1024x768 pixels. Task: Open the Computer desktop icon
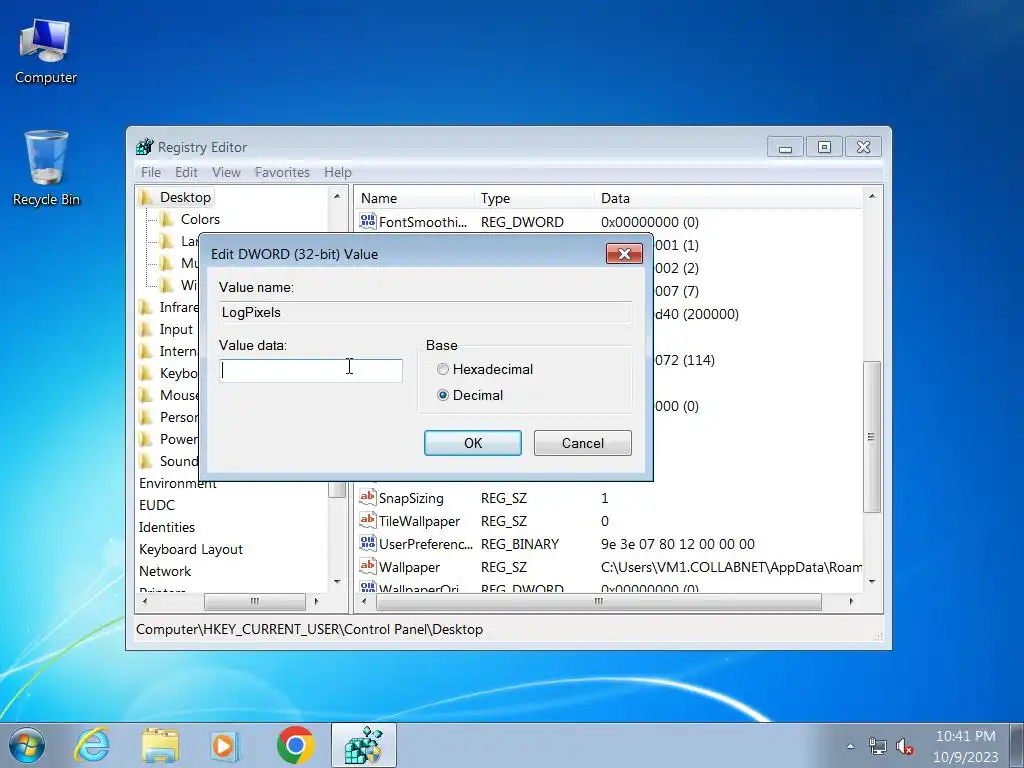(x=46, y=51)
